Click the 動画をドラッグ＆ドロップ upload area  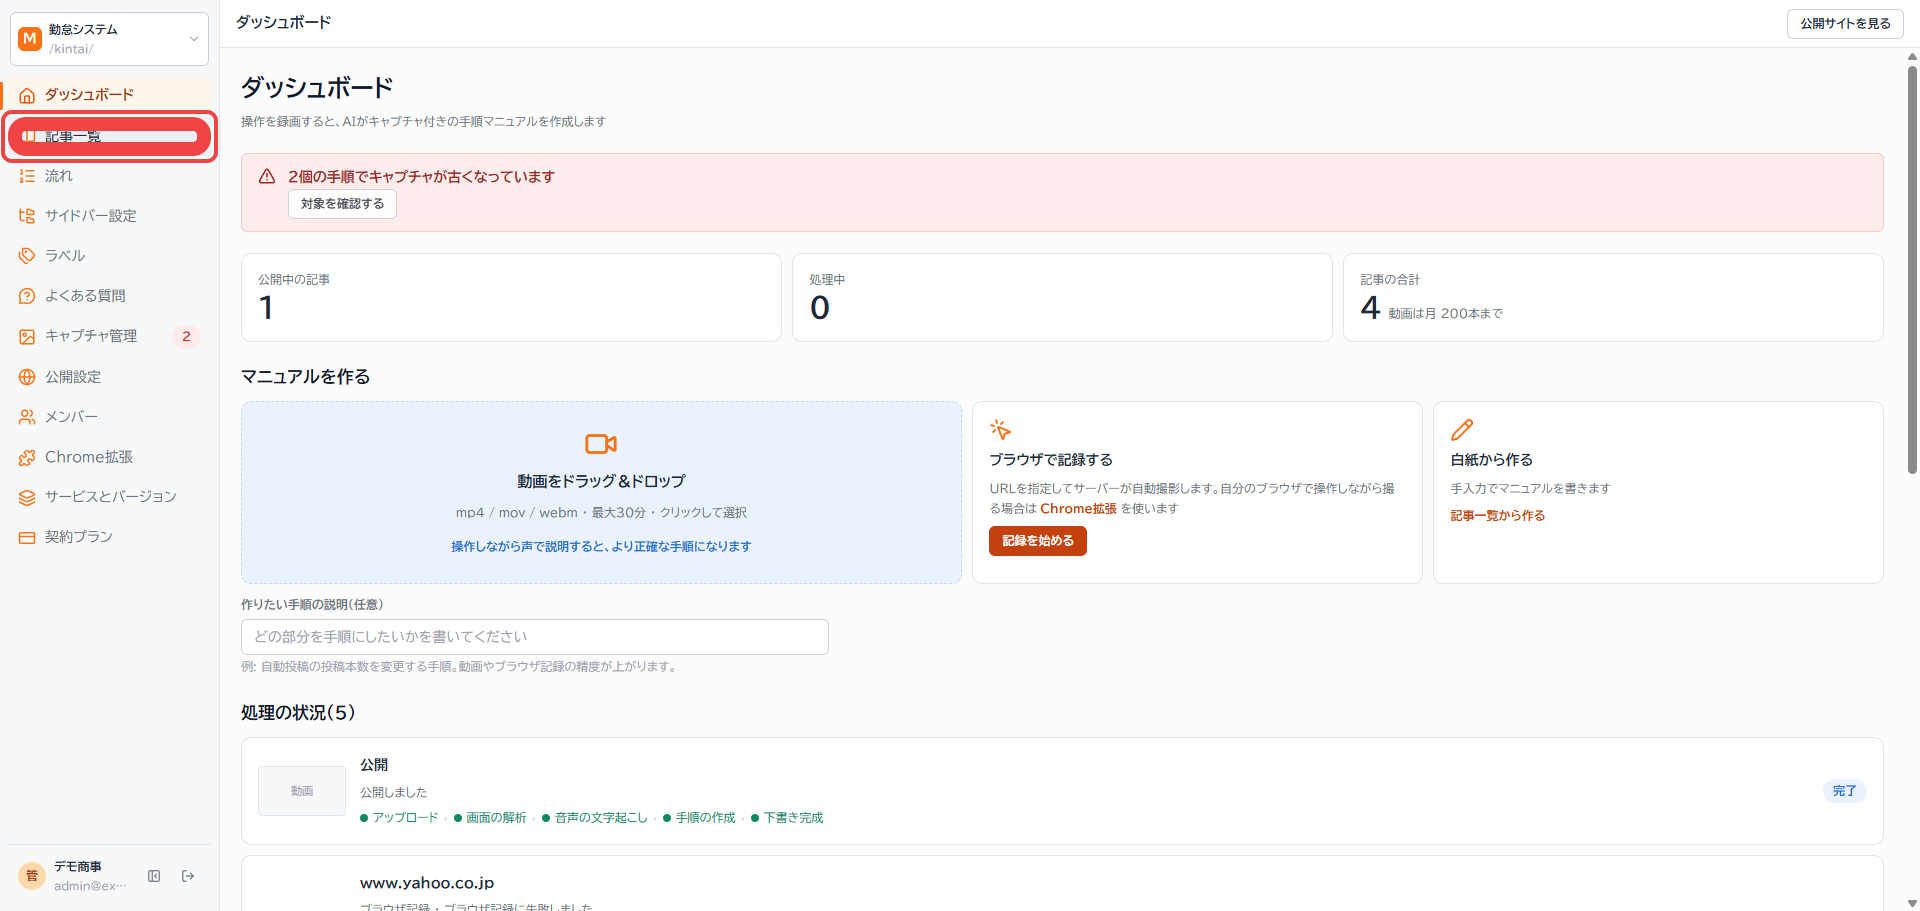(601, 493)
